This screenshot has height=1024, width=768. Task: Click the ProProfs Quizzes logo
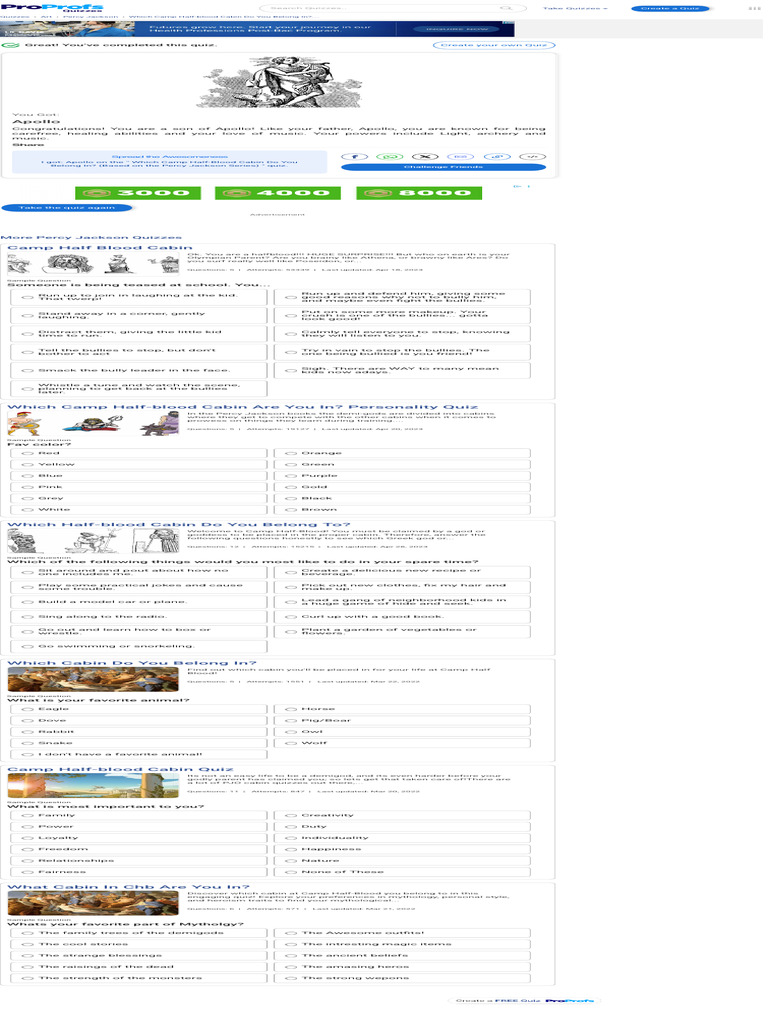pyautogui.click(x=52, y=8)
